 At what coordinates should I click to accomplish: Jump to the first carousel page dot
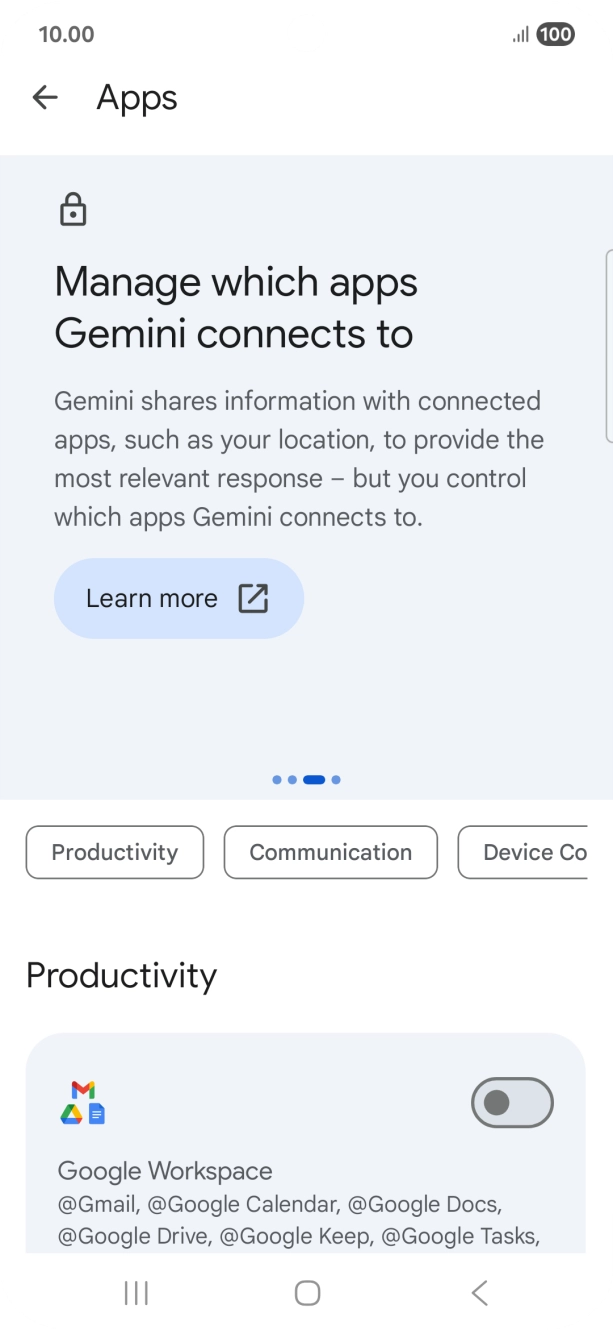coord(277,780)
